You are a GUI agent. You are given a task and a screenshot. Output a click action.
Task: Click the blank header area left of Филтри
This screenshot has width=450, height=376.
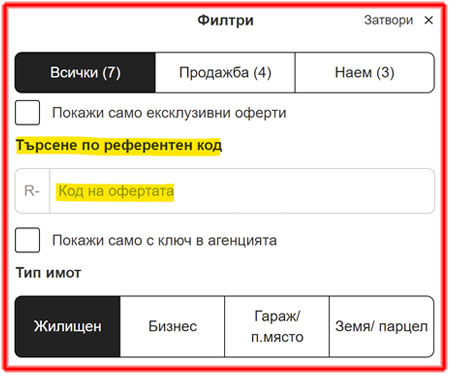click(x=100, y=20)
